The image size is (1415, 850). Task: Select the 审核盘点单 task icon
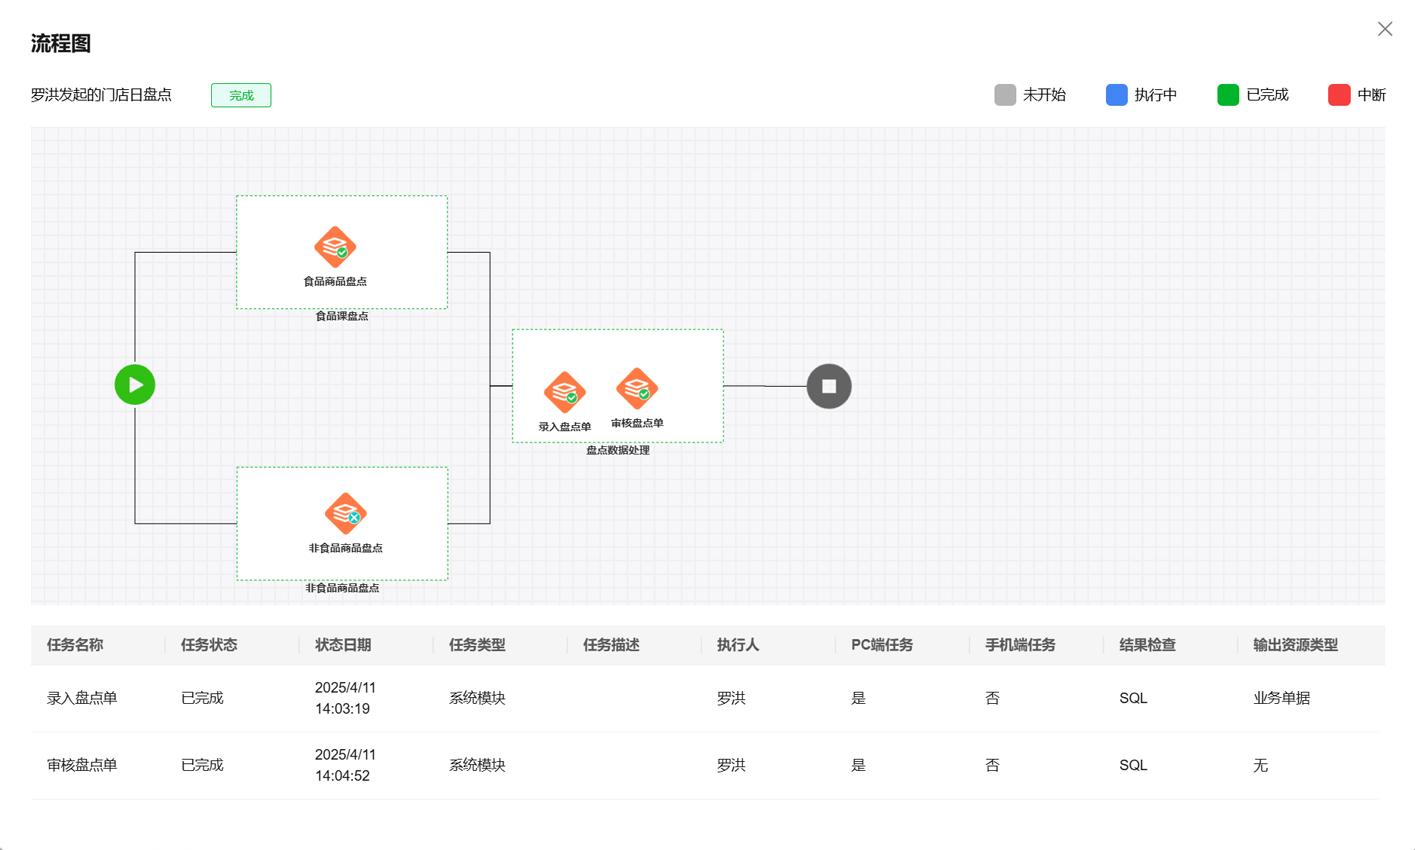(x=637, y=389)
